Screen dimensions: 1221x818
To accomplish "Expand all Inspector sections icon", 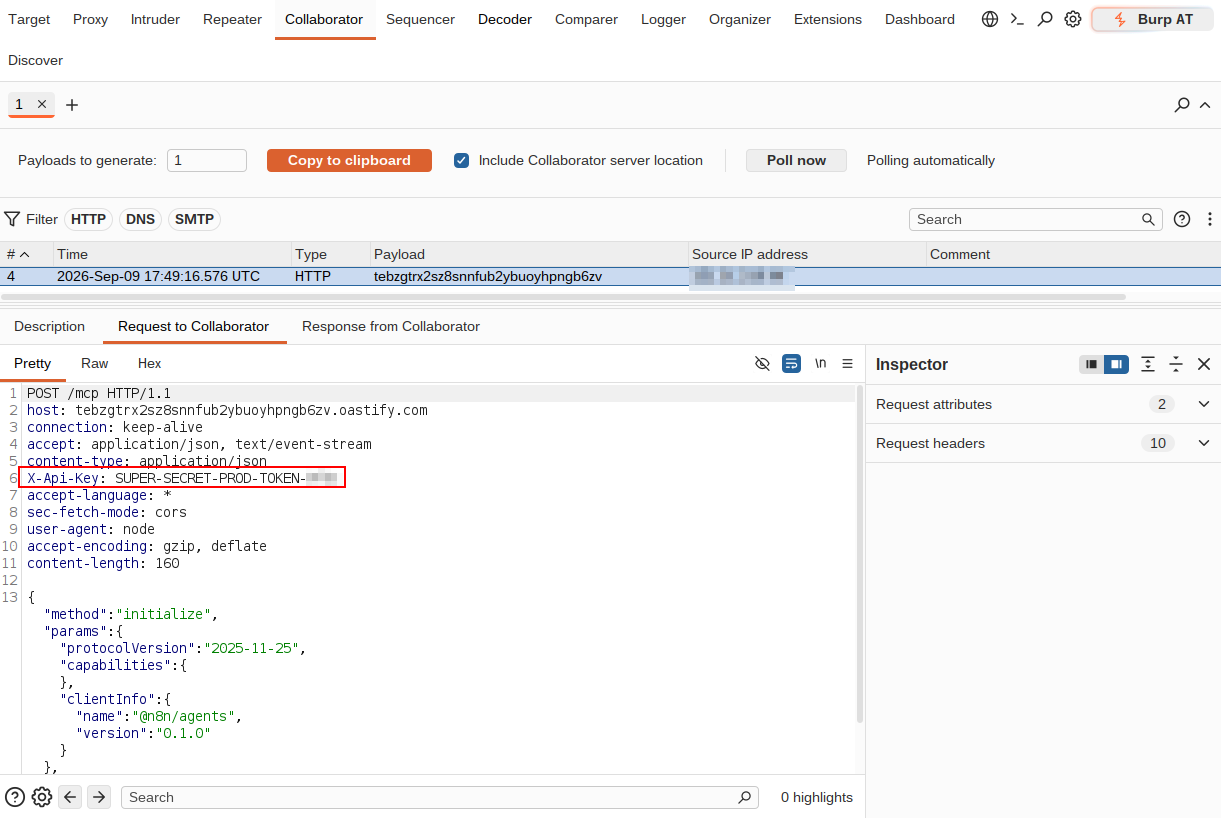I will [1148, 364].
